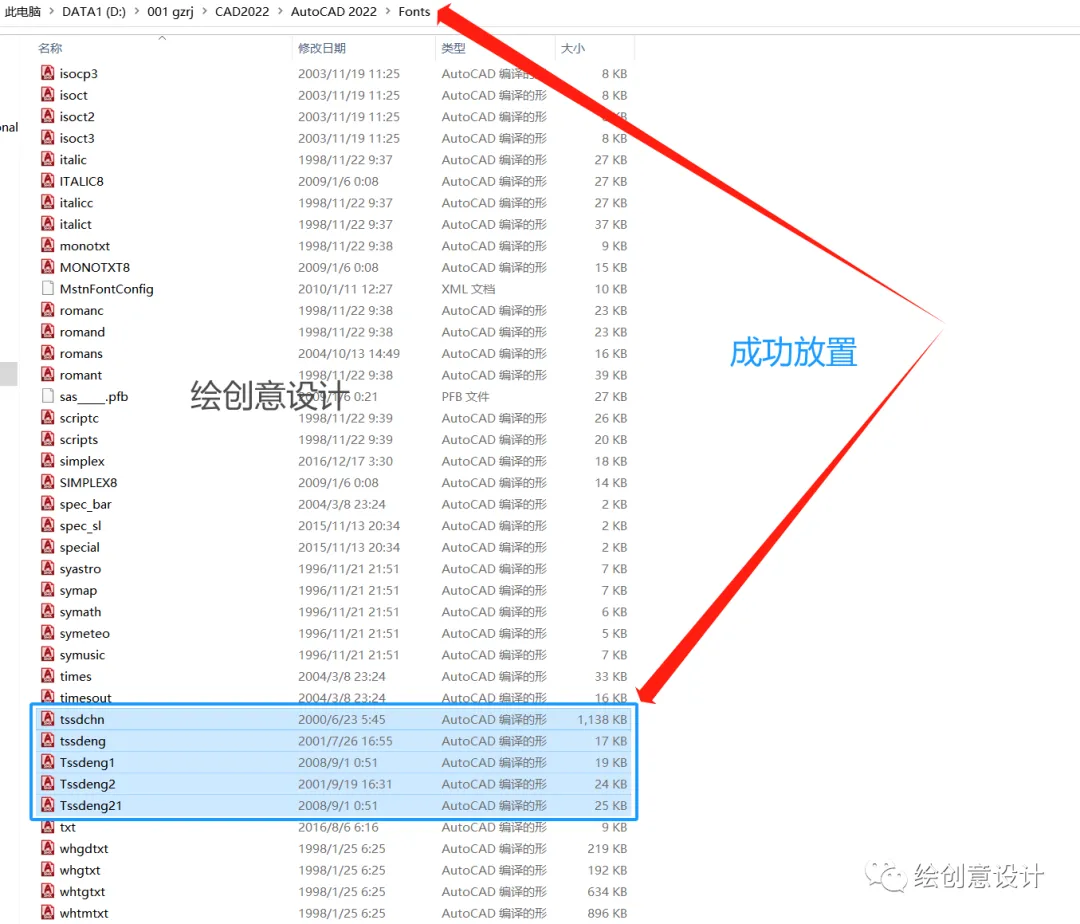
Task: Click the MstnFontConfig XML file icon
Action: (48, 288)
